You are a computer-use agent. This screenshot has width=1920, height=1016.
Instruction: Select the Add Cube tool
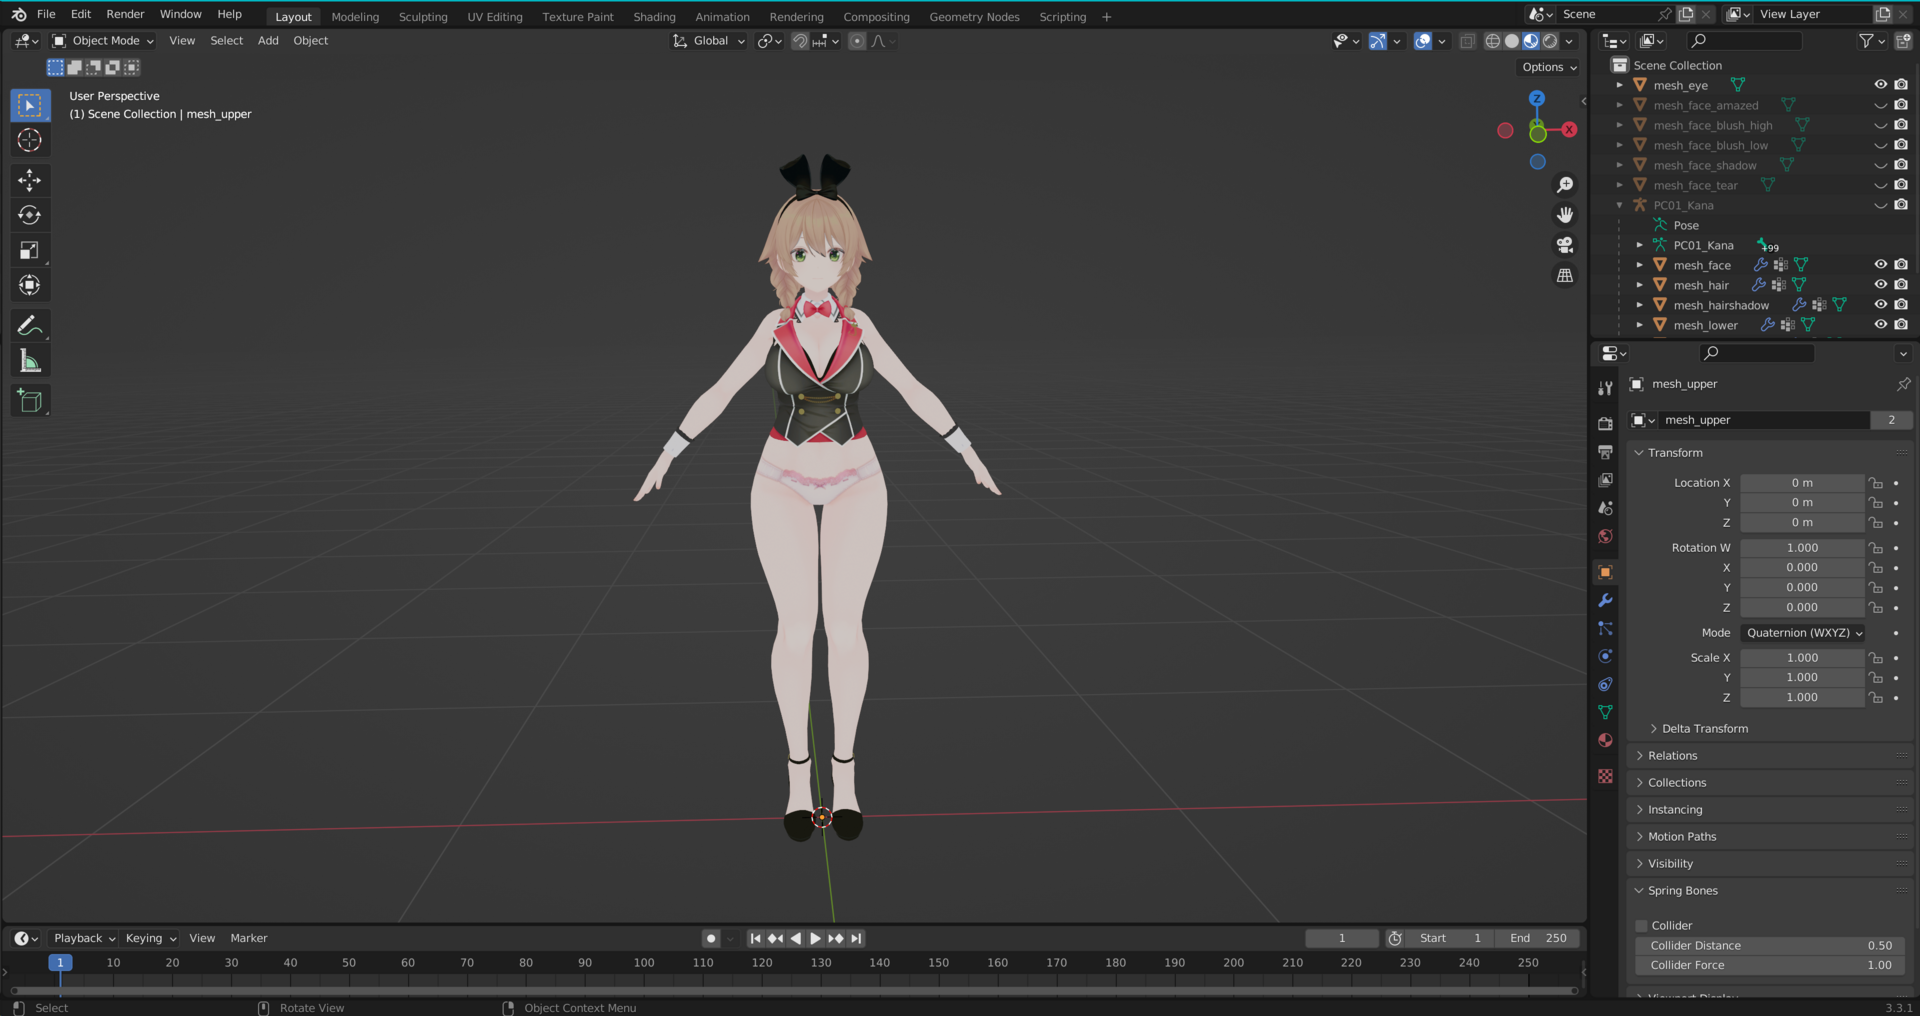[x=30, y=401]
